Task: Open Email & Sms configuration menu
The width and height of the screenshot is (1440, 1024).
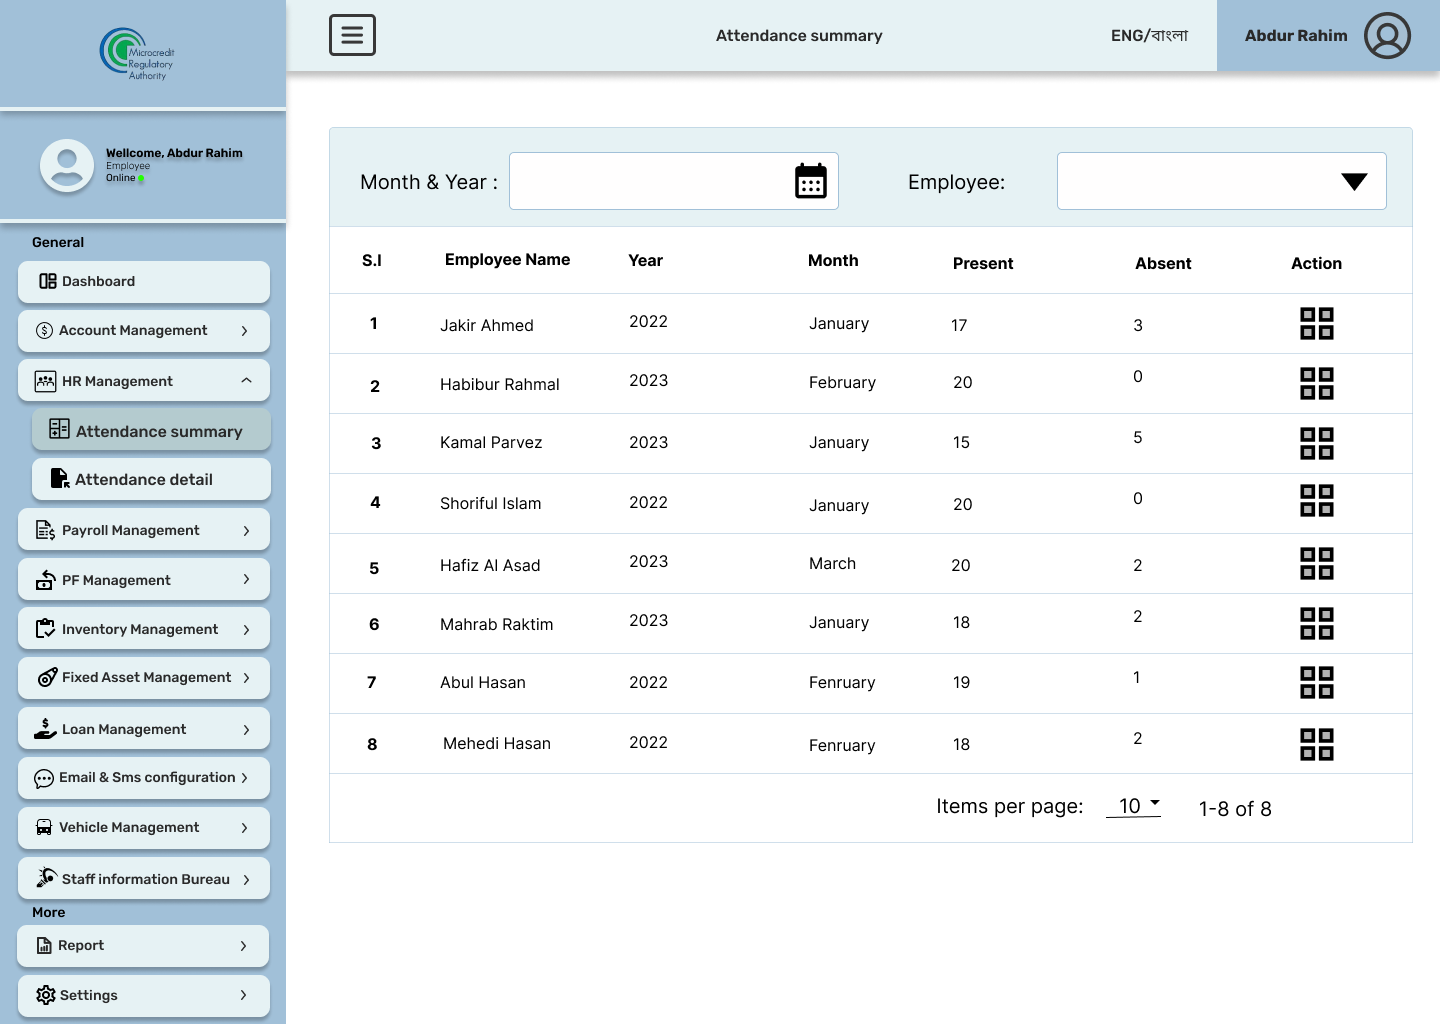Action: tap(144, 778)
